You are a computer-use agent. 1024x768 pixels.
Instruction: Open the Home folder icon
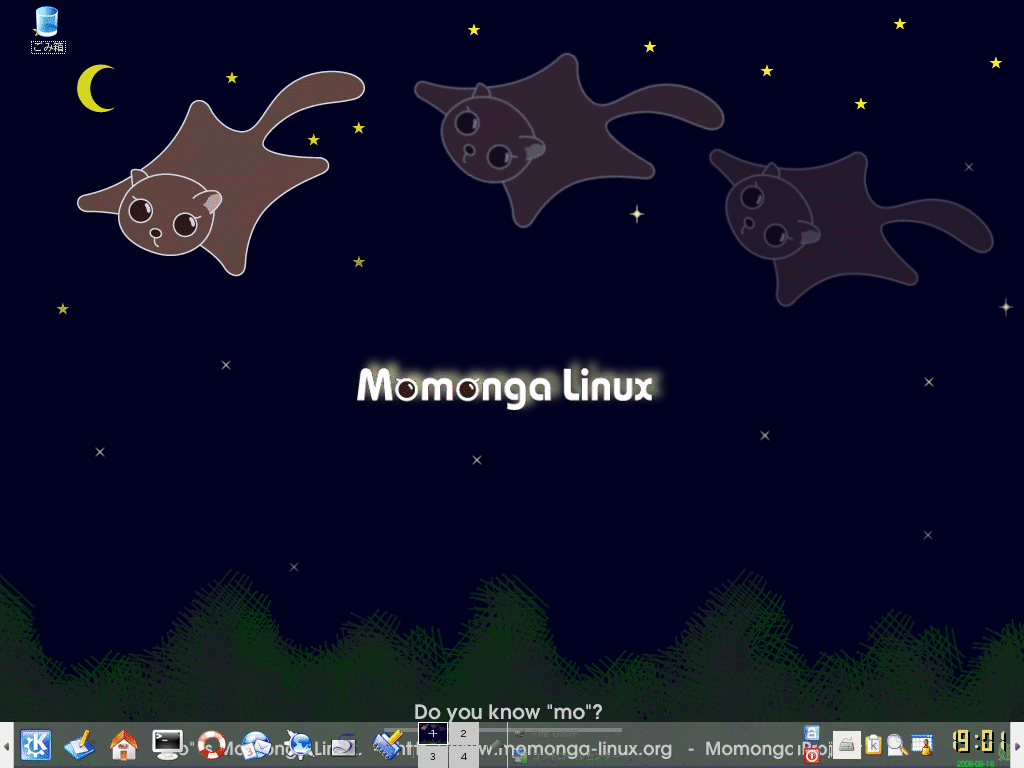click(123, 744)
